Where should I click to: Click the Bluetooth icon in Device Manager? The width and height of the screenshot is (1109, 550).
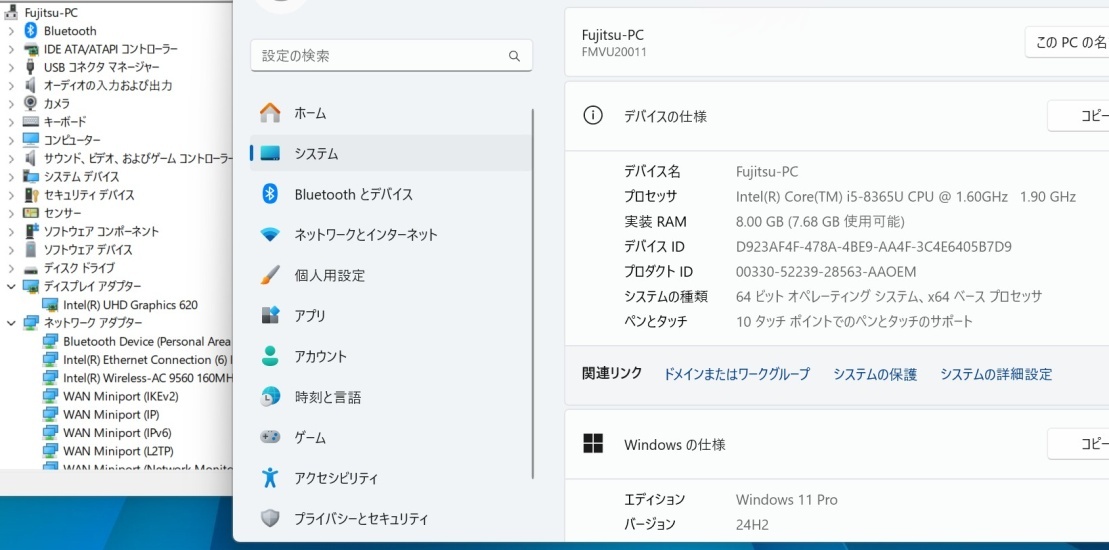point(30,30)
